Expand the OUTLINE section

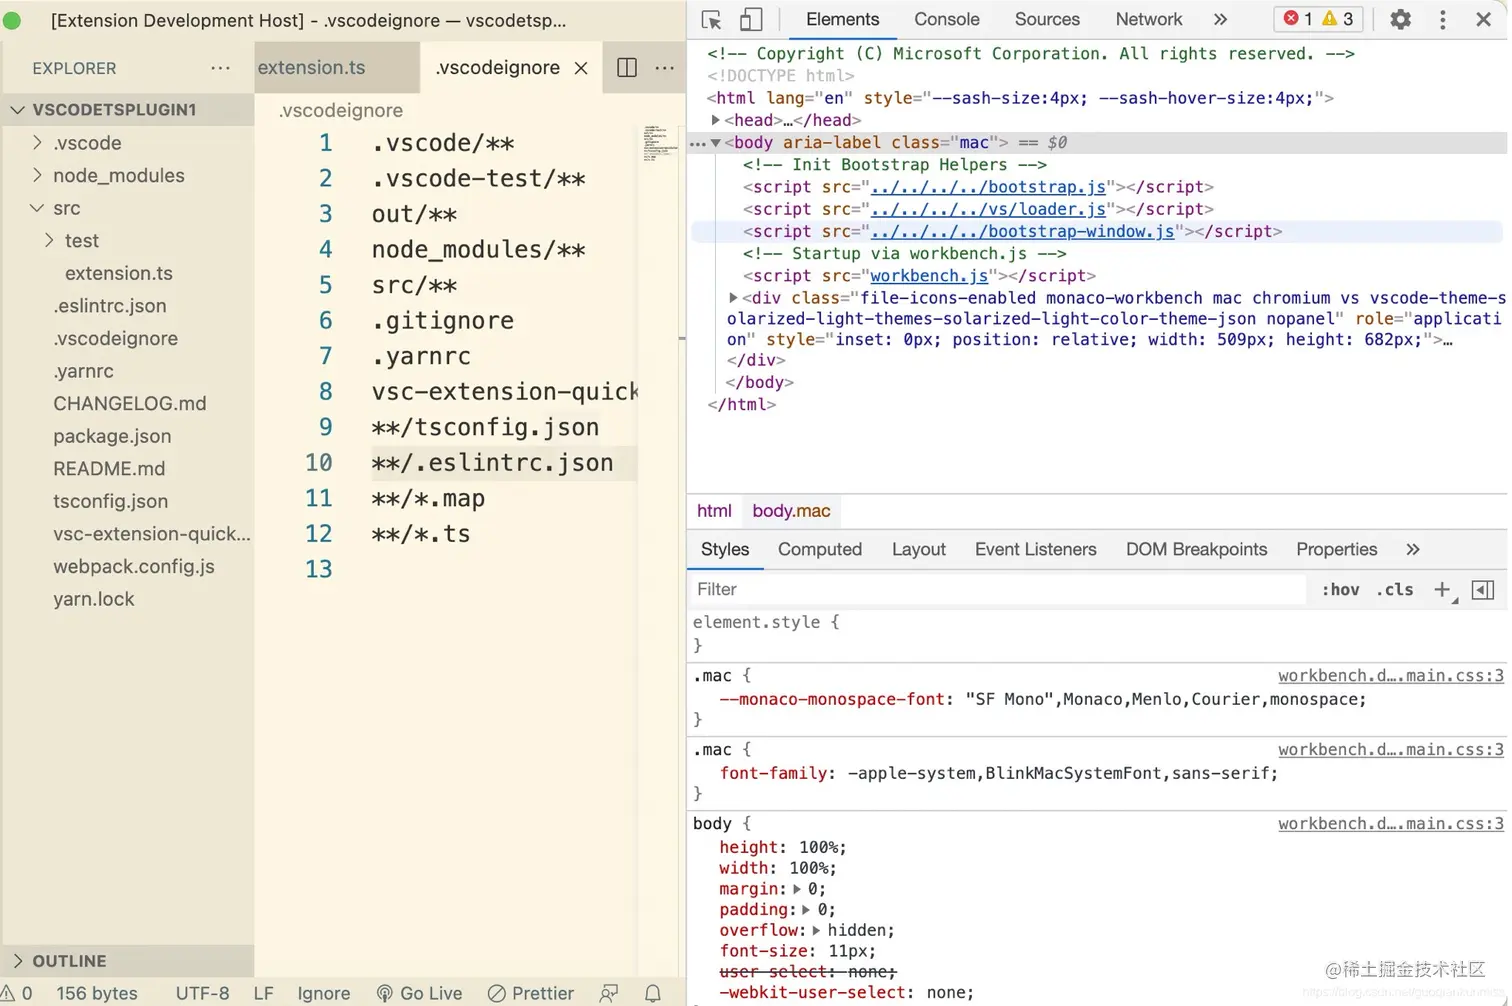tap(18, 961)
